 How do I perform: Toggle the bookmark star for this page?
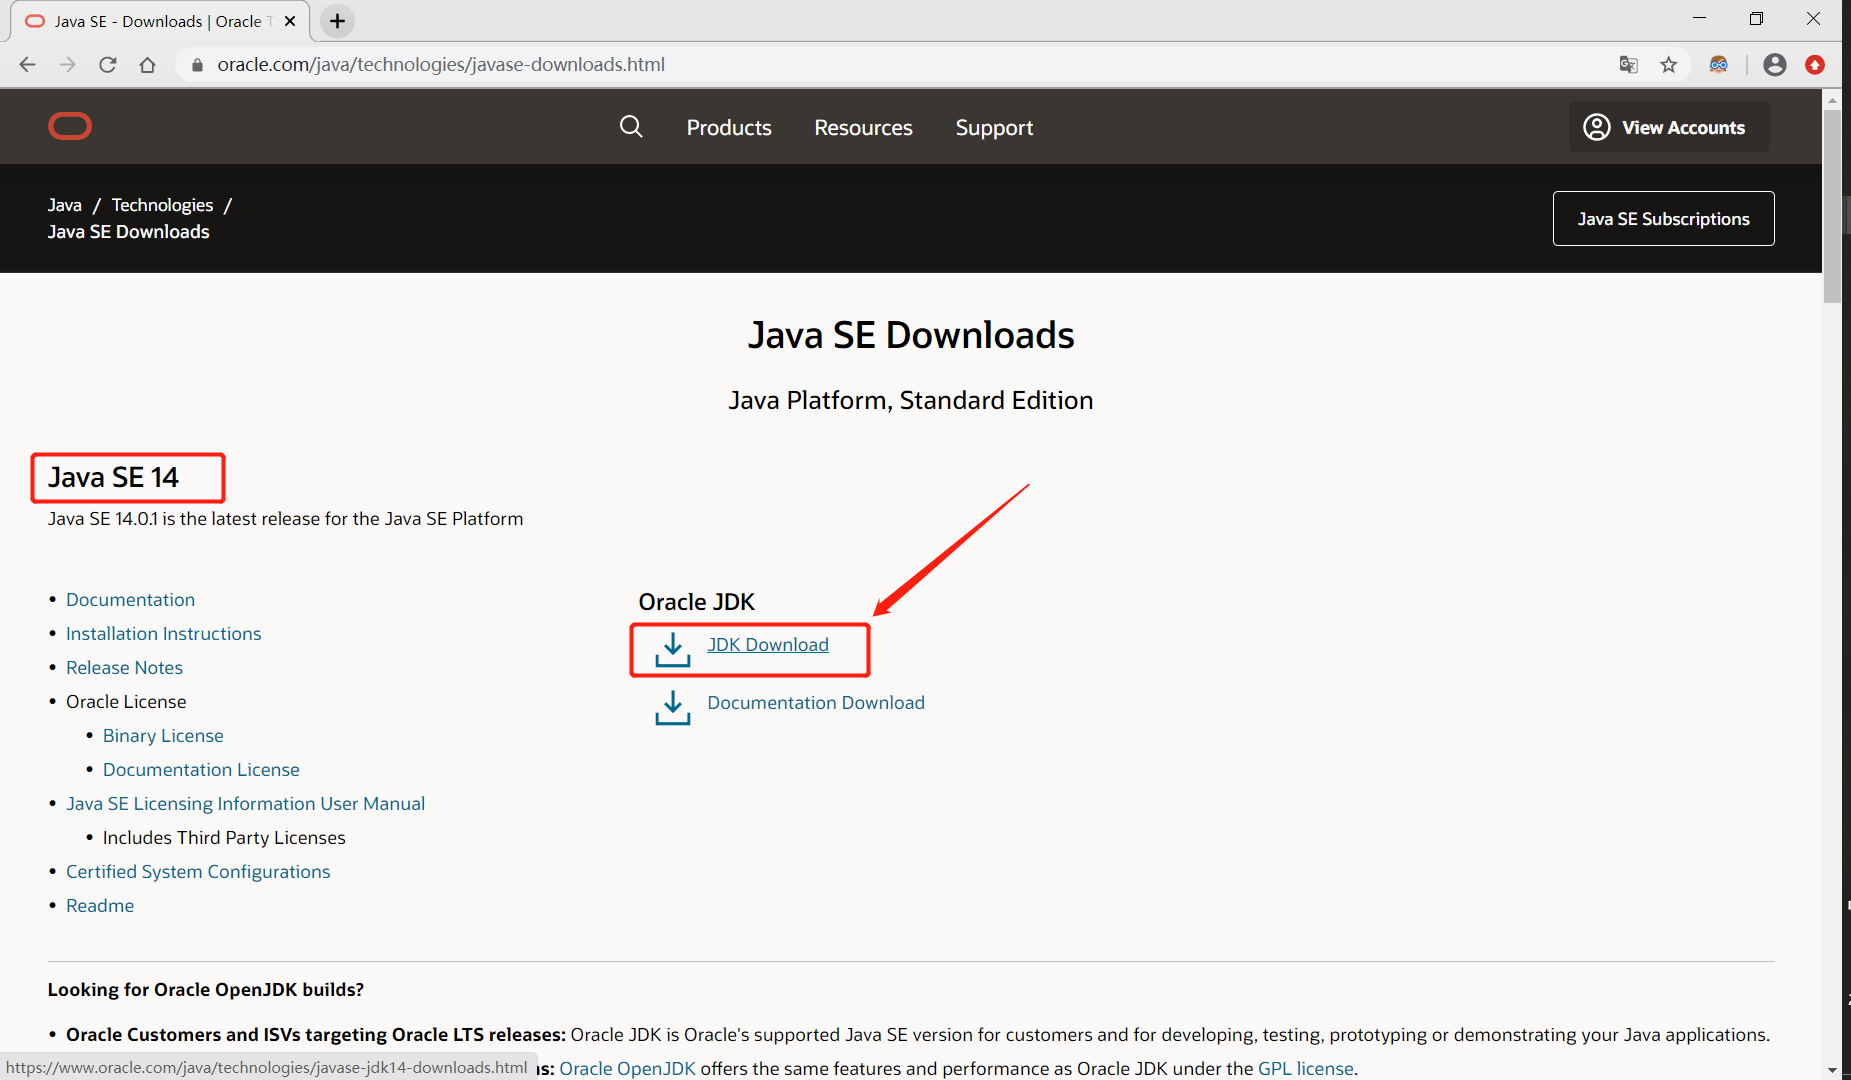(x=1669, y=64)
